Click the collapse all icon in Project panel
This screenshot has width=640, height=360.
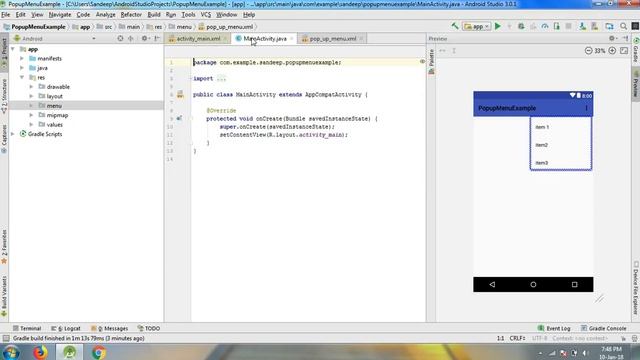[x=131, y=38]
